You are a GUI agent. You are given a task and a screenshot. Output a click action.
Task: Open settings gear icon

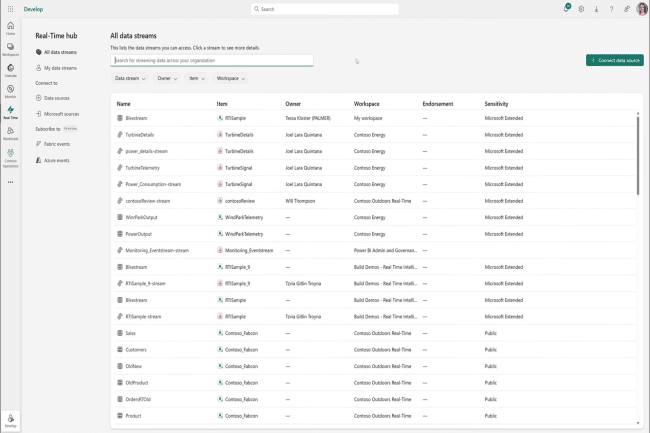pos(581,9)
